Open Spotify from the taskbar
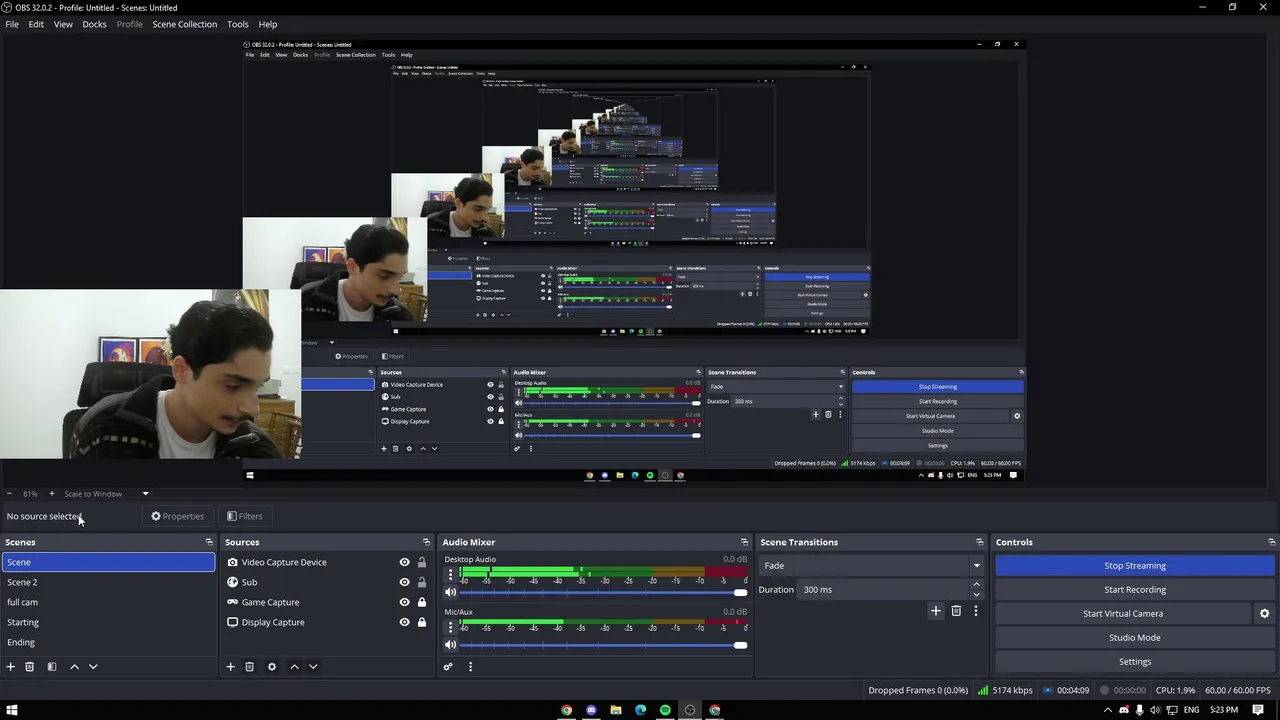Image resolution: width=1280 pixels, height=720 pixels. [x=665, y=710]
